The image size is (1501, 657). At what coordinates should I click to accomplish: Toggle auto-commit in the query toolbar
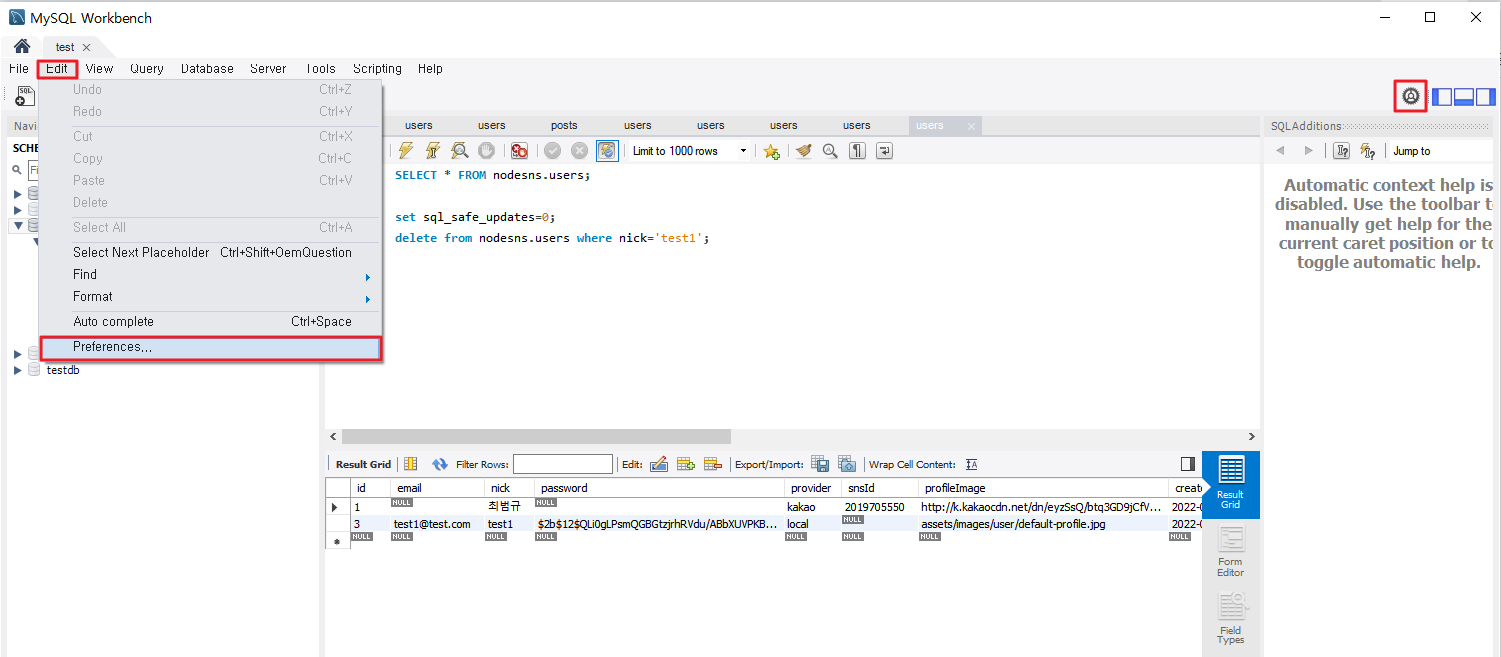607,151
